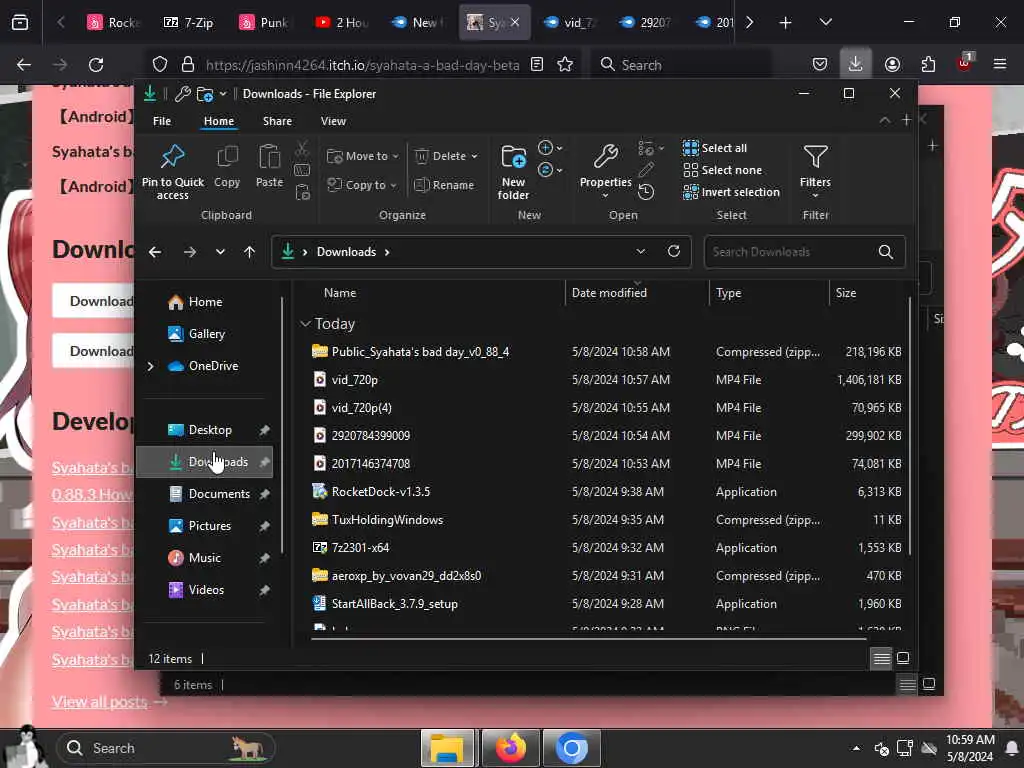Viewport: 1024px width, 768px height.
Task: Expand the OneDrive tree node
Action: pos(151,366)
